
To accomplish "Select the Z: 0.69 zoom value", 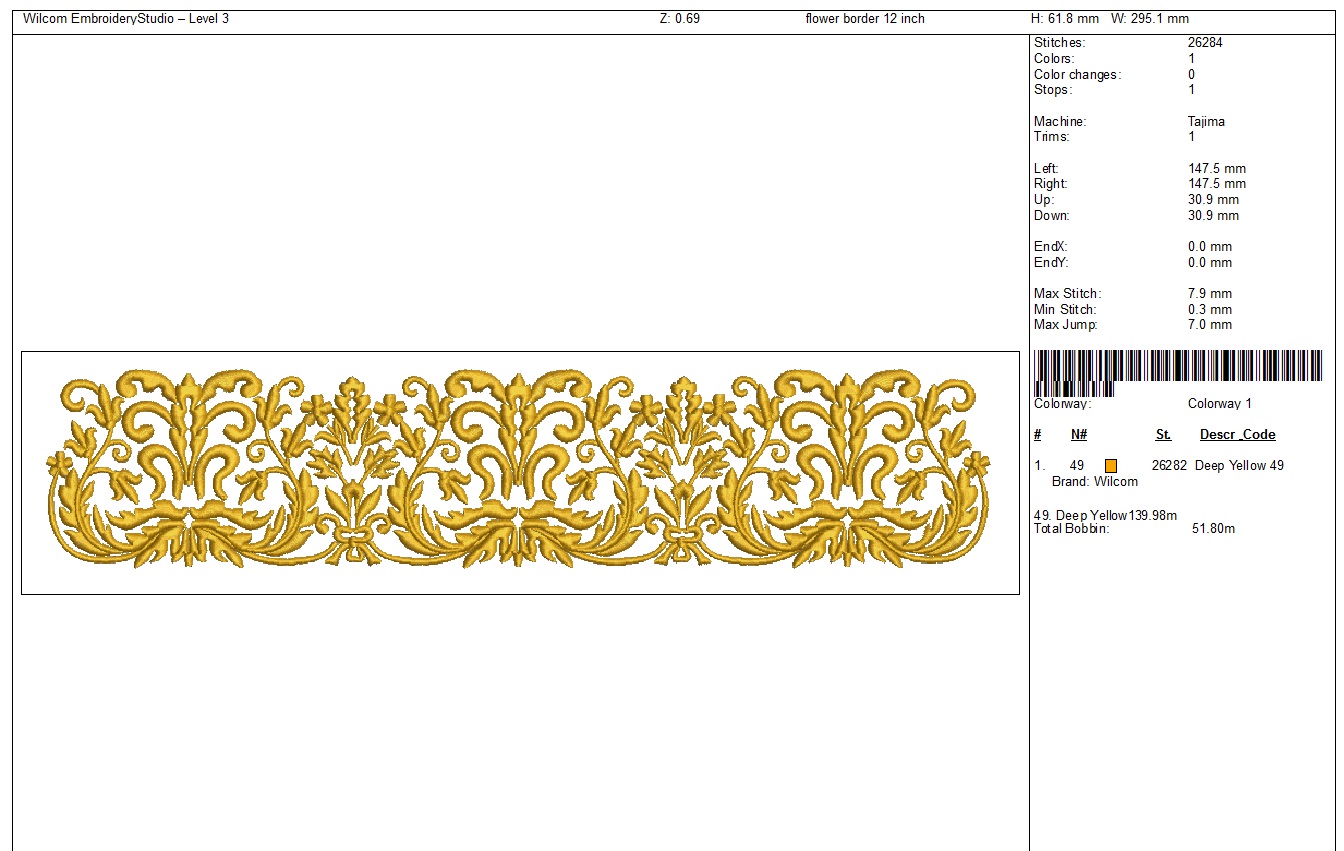I will point(680,19).
